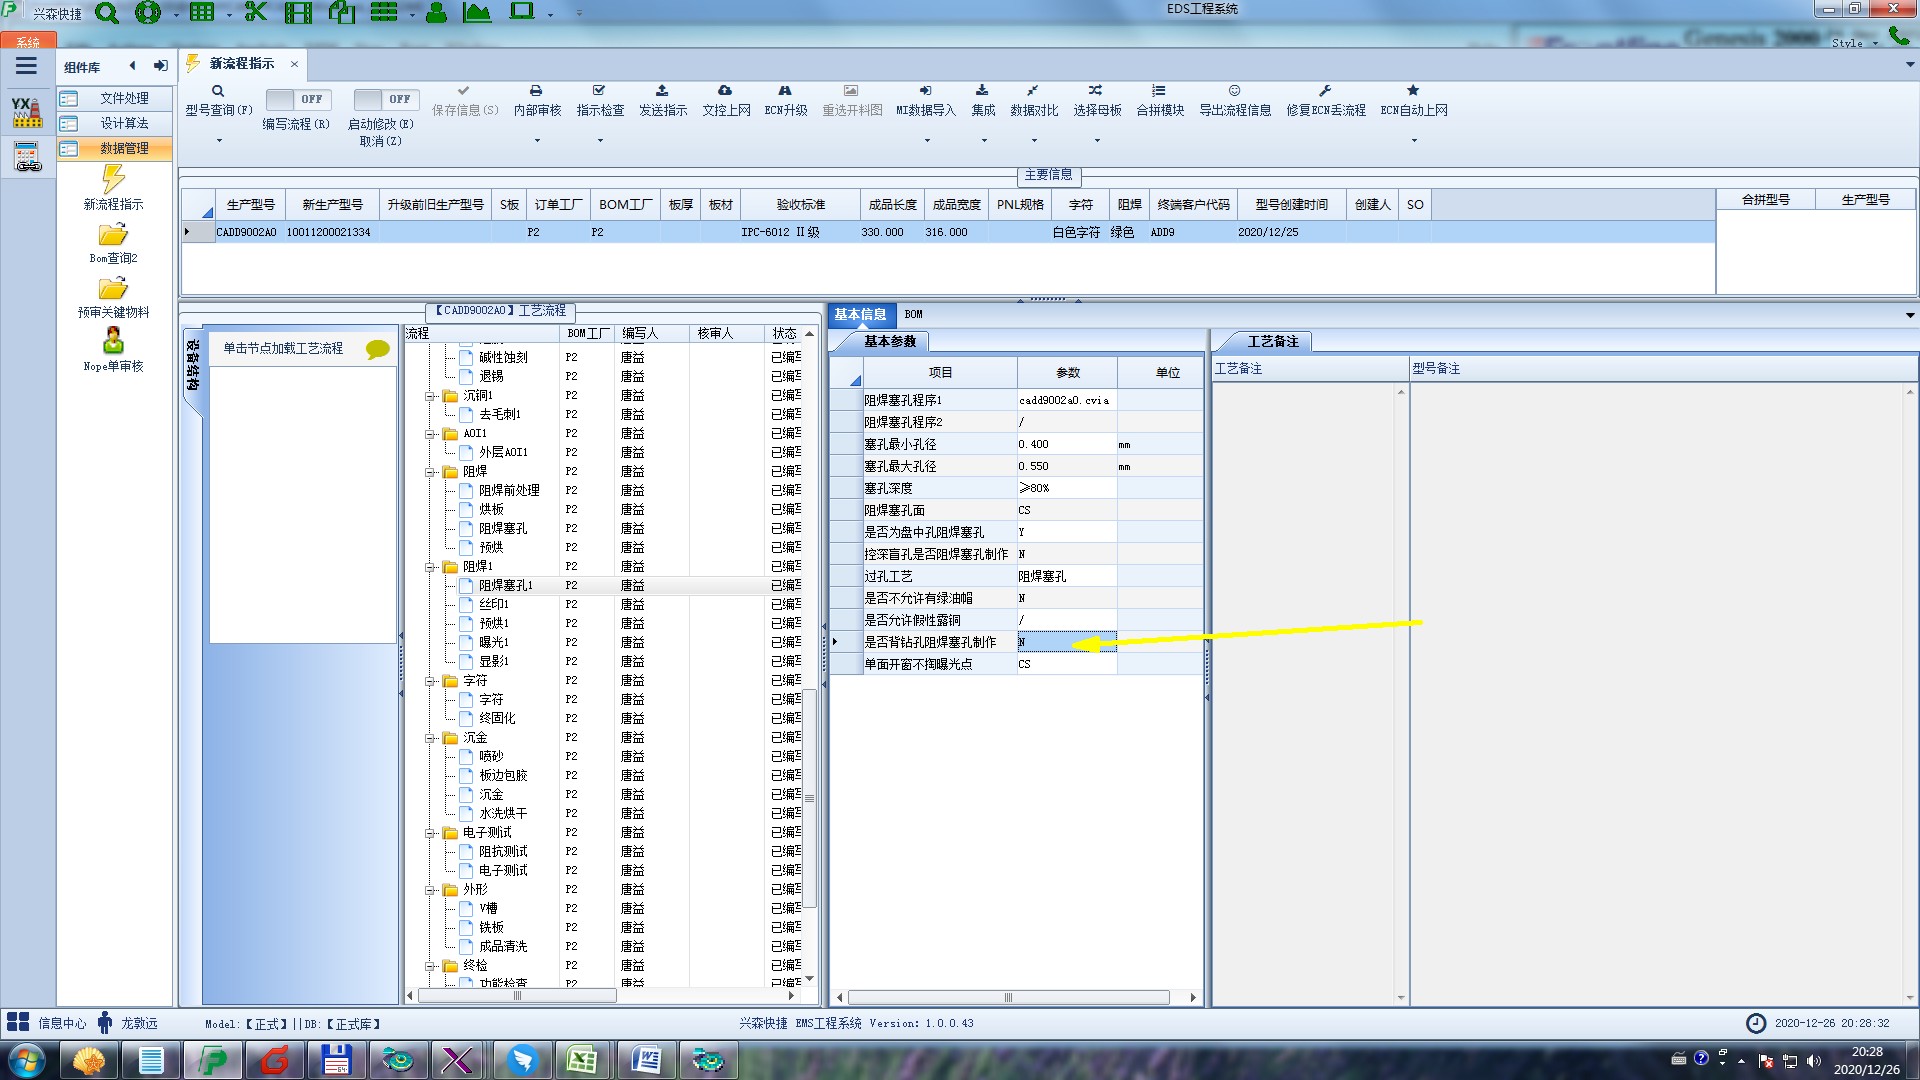The height and width of the screenshot is (1080, 1920).
Task: Collapse the 沉金 tree folder
Action: click(430, 738)
